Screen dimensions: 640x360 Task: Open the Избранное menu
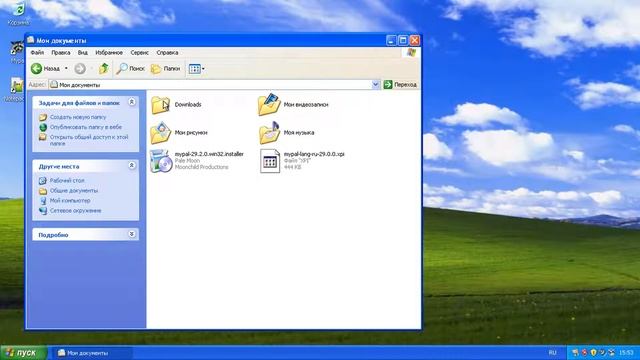[109, 53]
